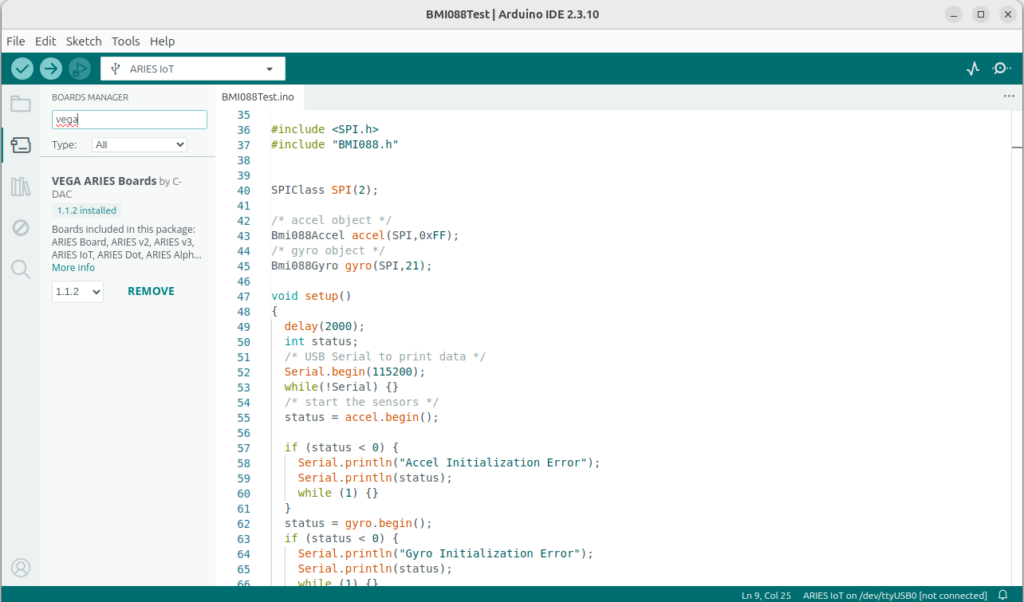The height and width of the screenshot is (602, 1024).
Task: Open the Serial Monitor icon
Action: pos(1001,69)
